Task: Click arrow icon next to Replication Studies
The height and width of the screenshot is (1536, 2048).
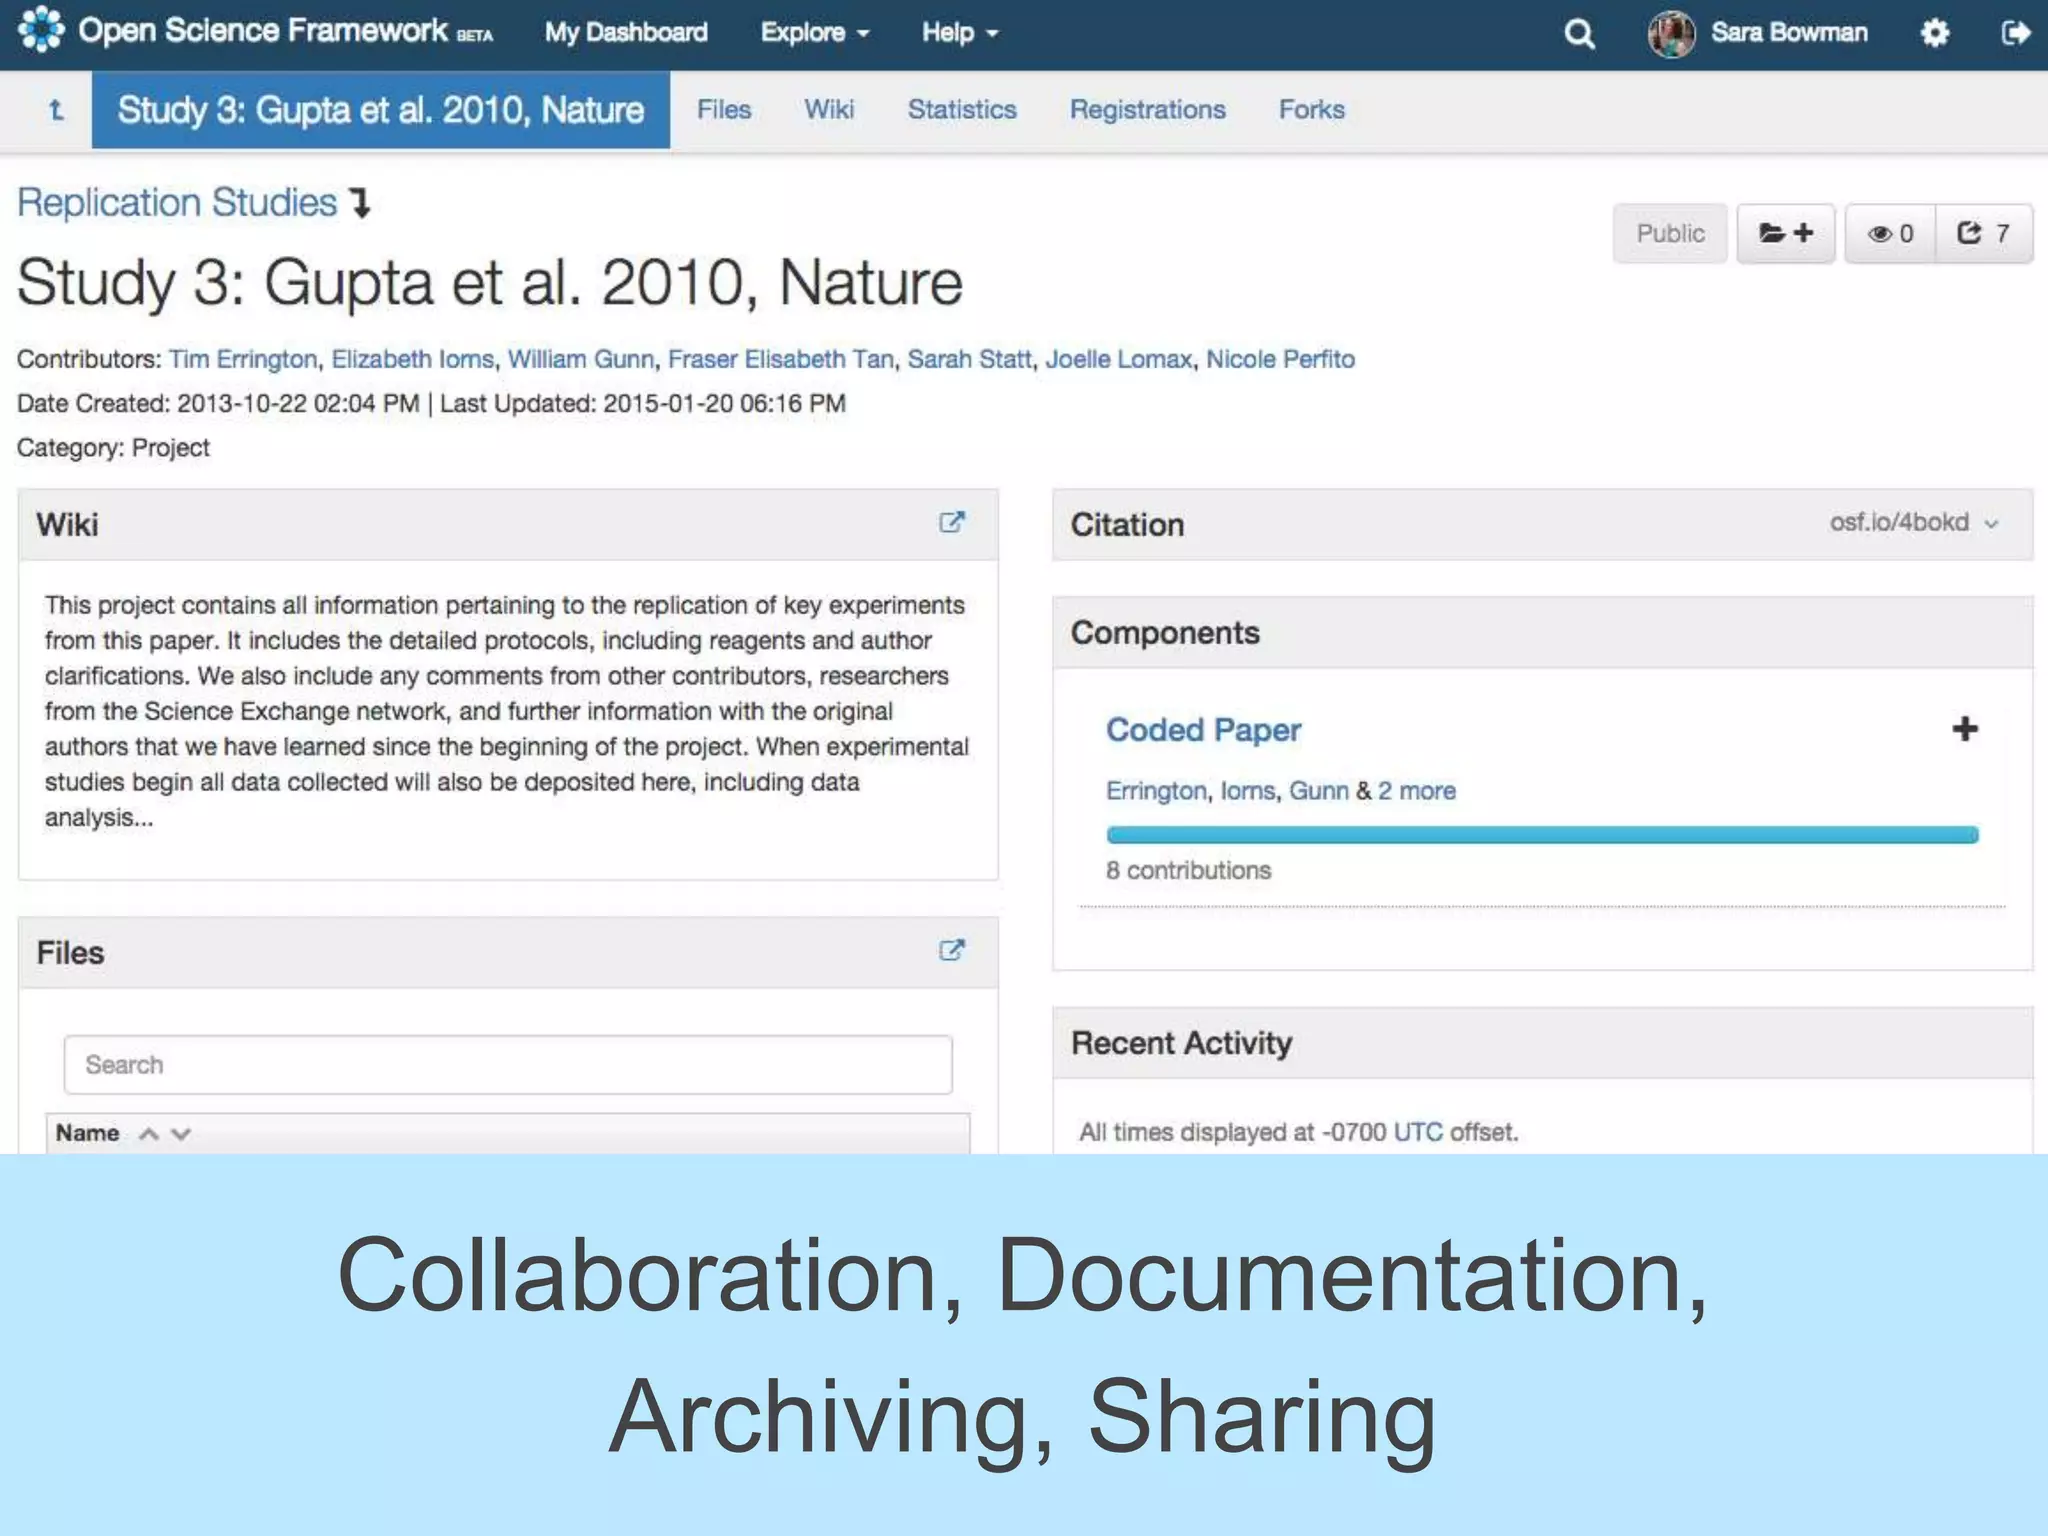Action: coord(361,203)
